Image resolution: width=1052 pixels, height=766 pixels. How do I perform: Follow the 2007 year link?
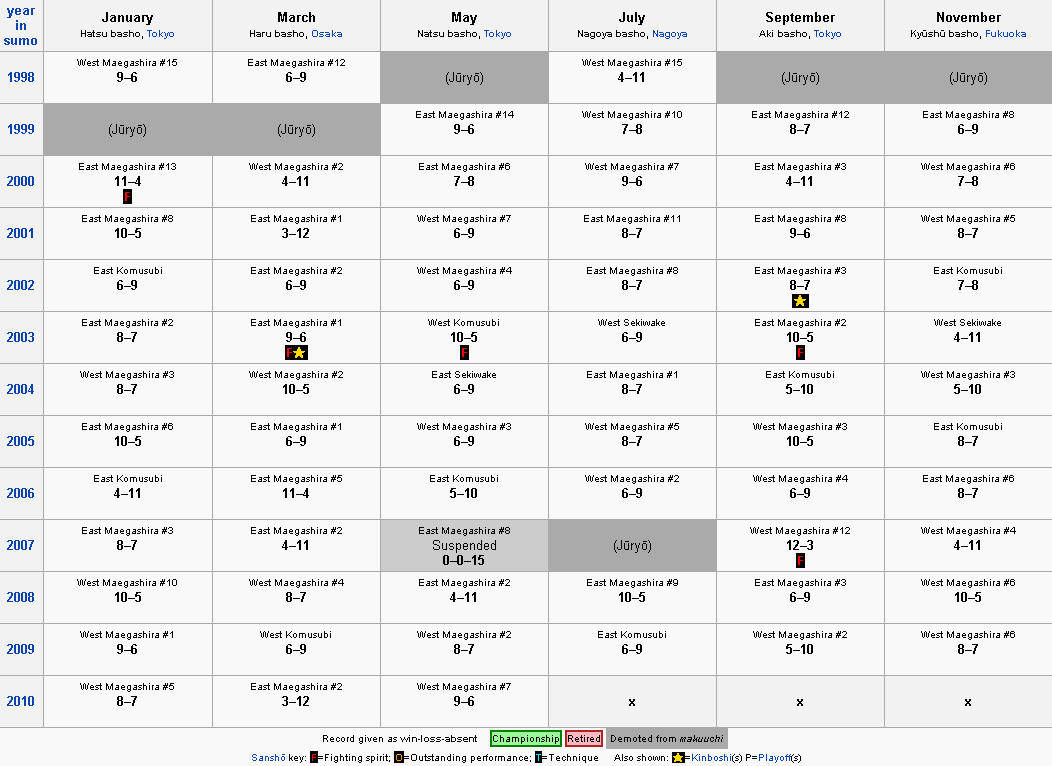[x=21, y=545]
